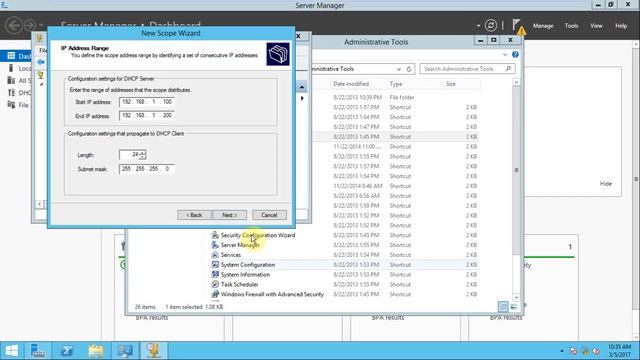
Task: Click the DHCP console back arrow
Action: tap(40, 62)
